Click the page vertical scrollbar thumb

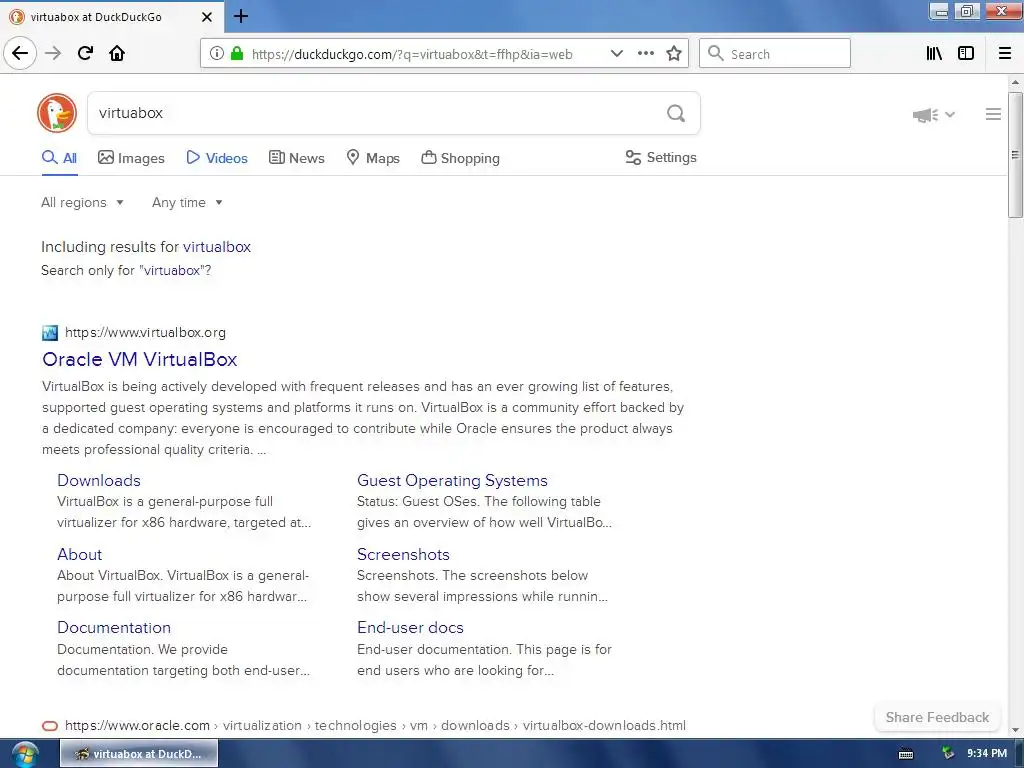pyautogui.click(x=1014, y=155)
